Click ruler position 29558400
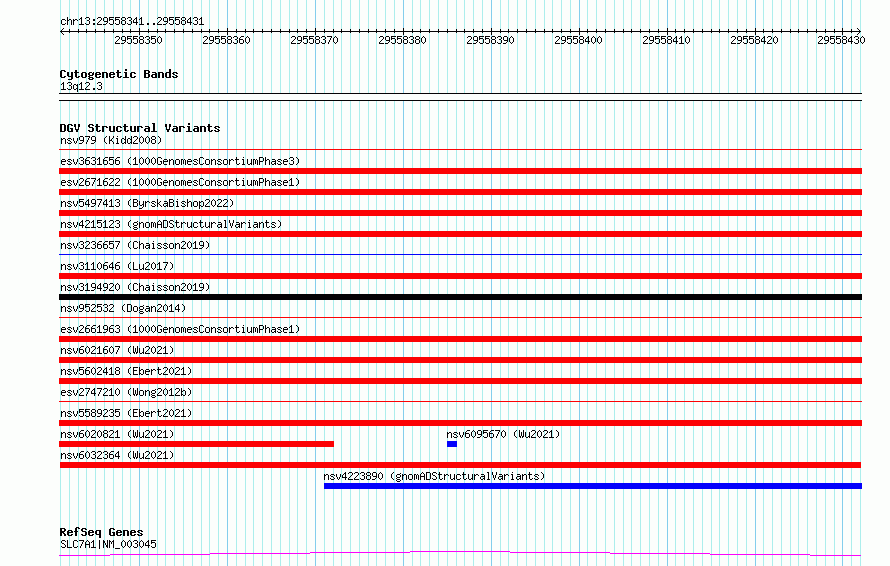The image size is (890, 566). pyautogui.click(x=578, y=40)
